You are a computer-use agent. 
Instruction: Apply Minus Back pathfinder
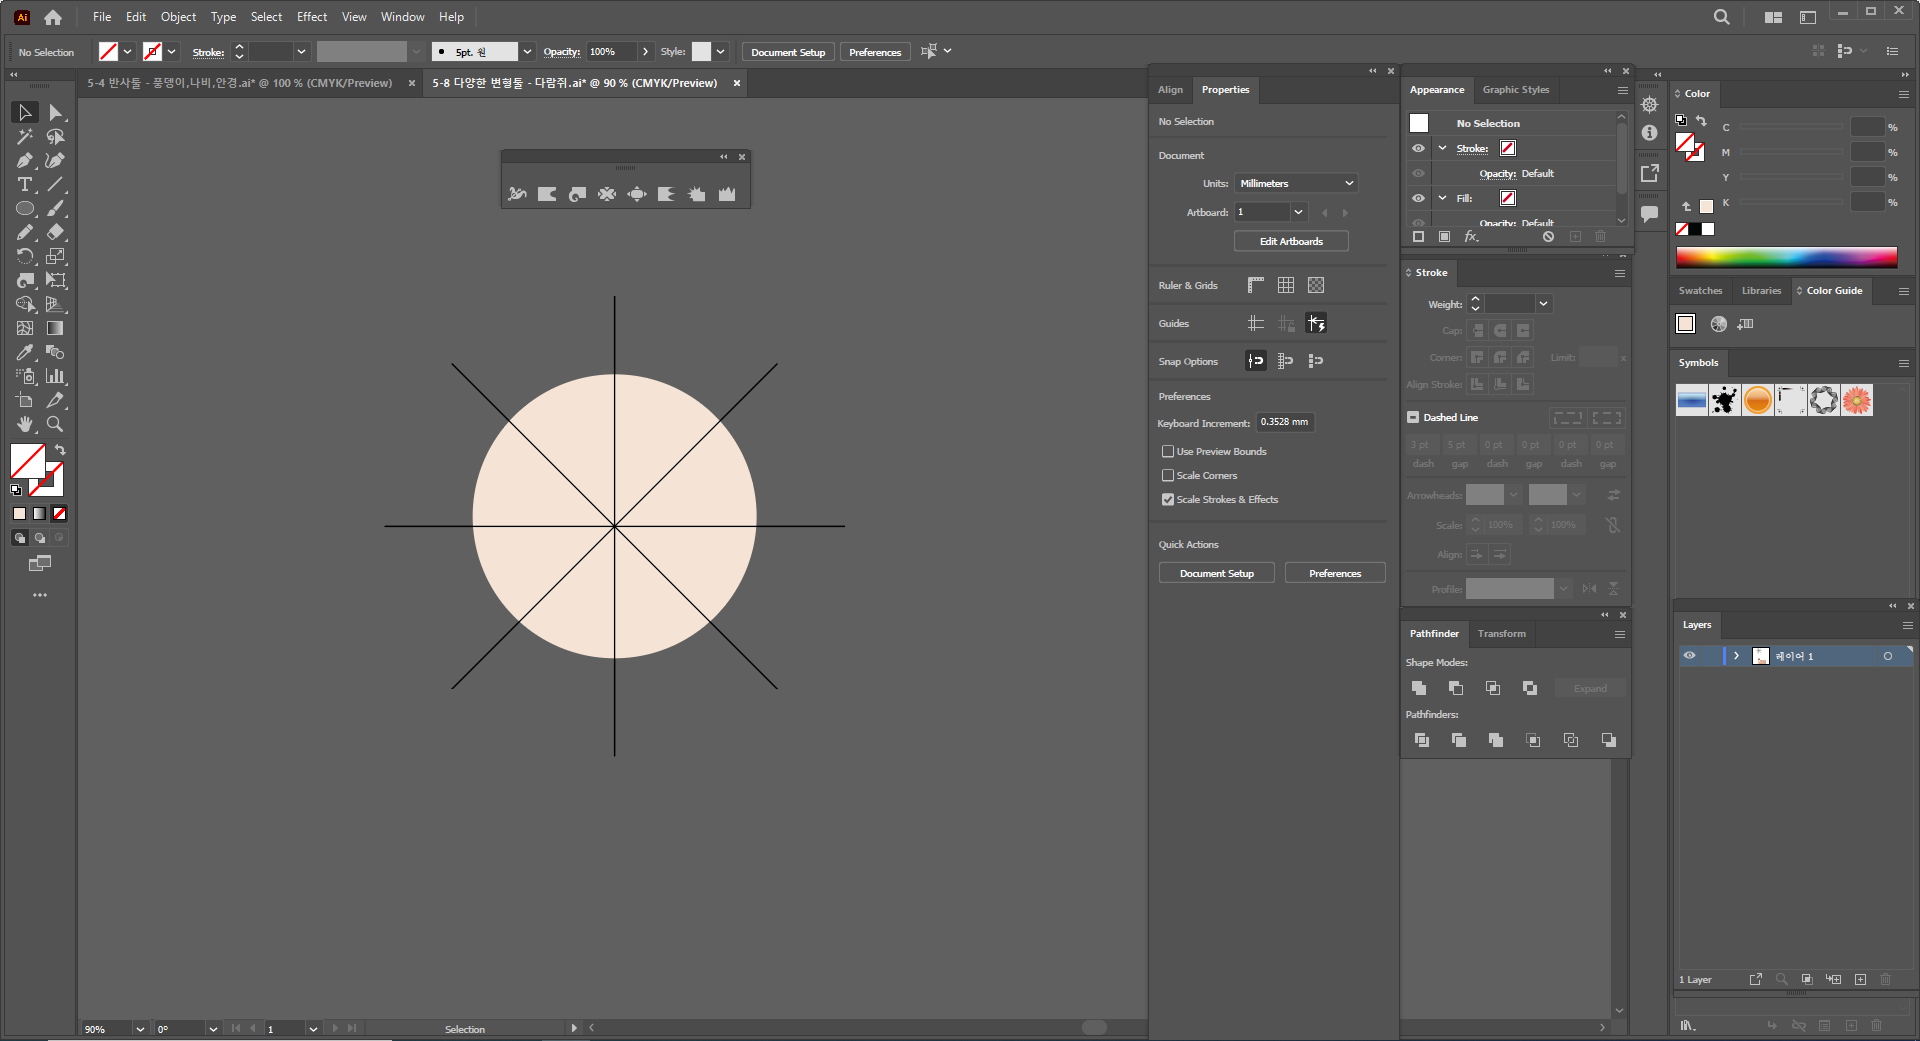point(1608,740)
